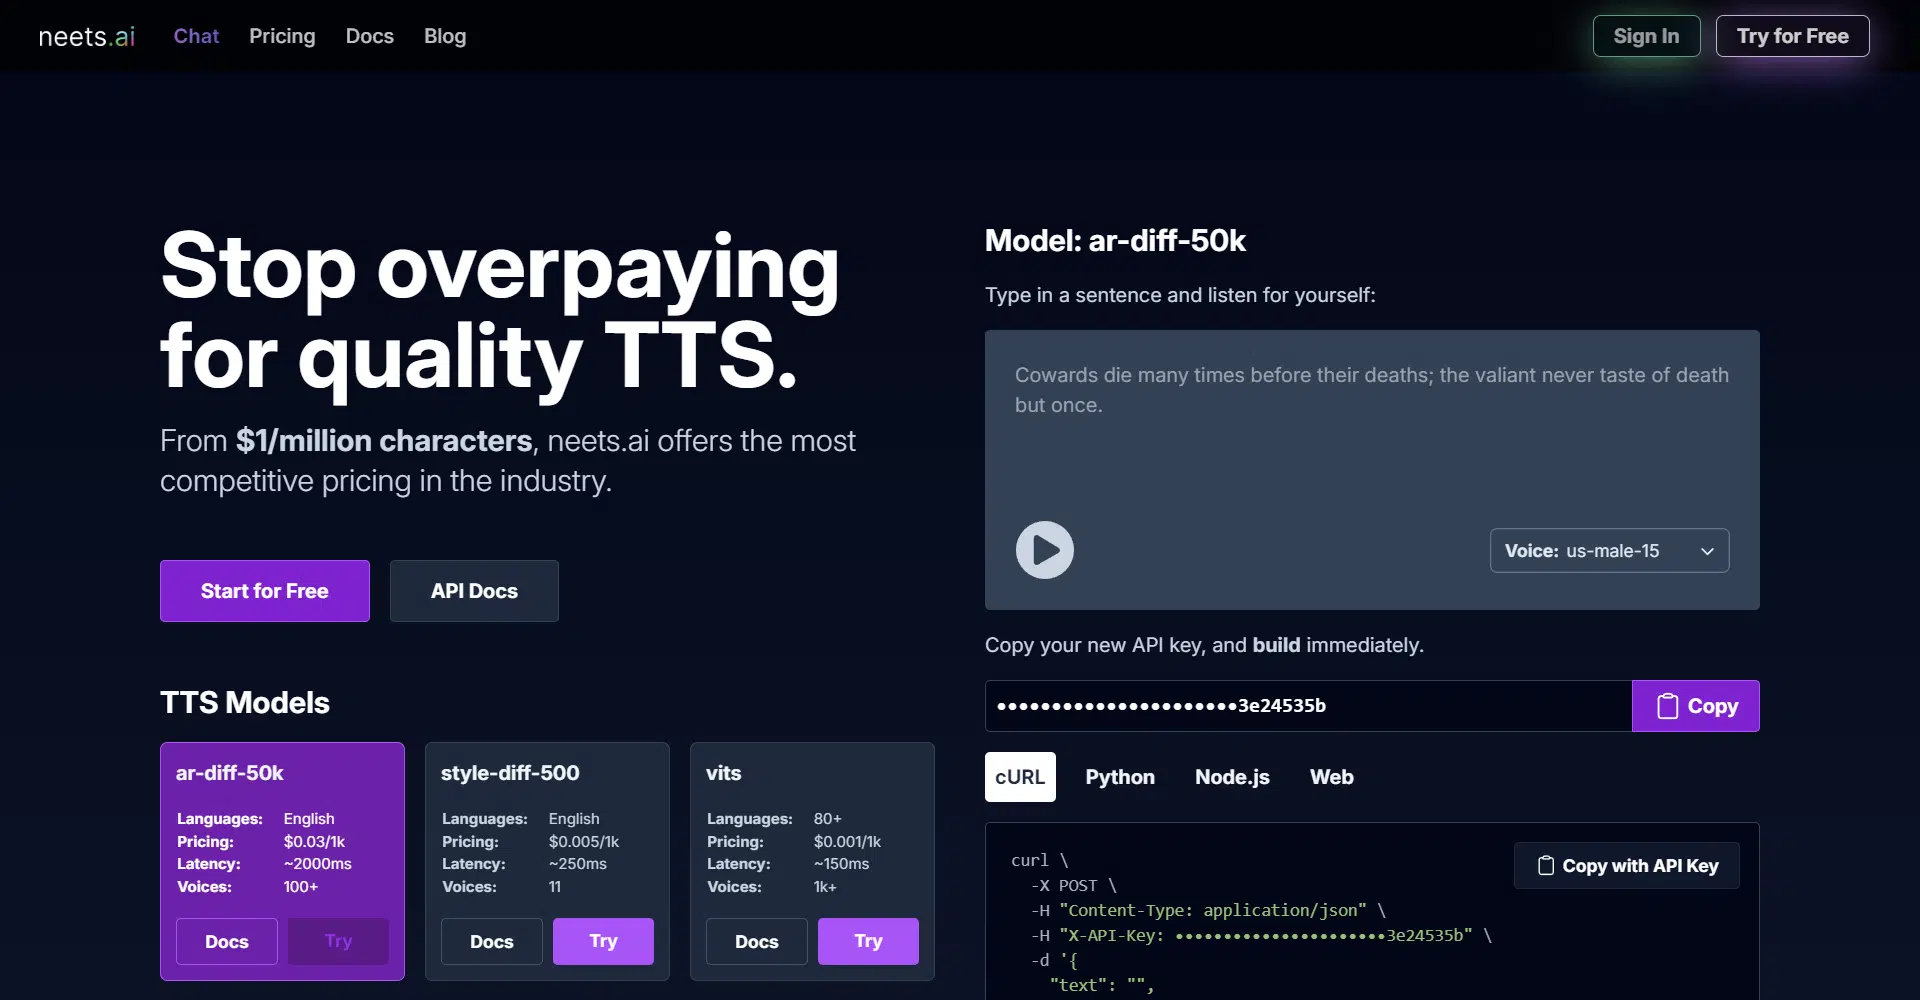The image size is (1920, 1000).
Task: Click Copy with API Key button
Action: 1626,866
